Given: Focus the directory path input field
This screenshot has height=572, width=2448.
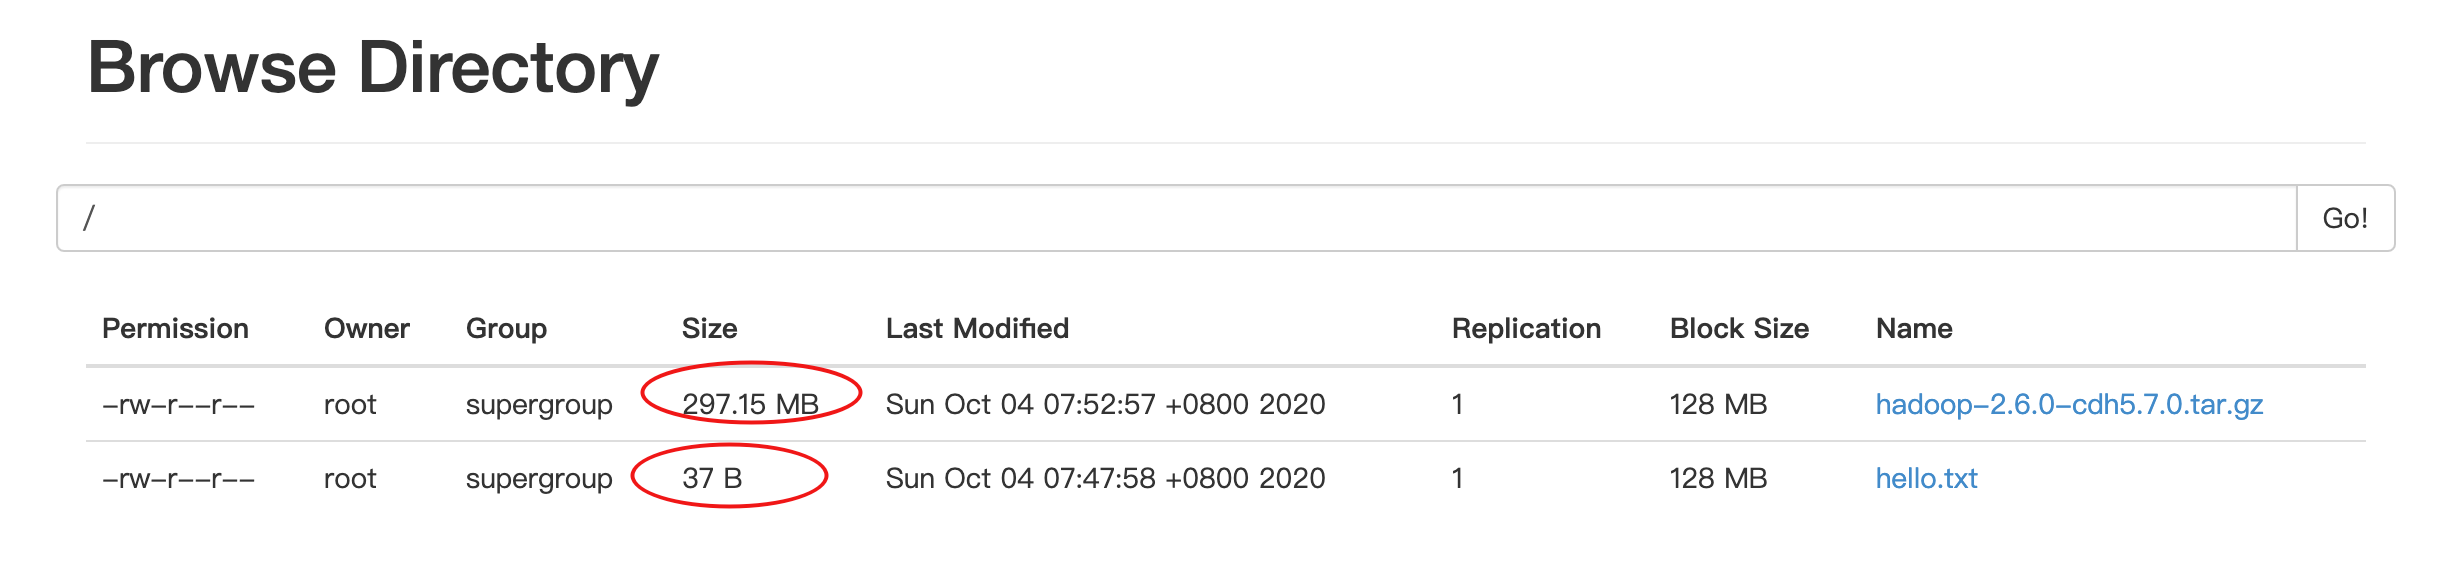Looking at the screenshot, I should [x=1177, y=218].
